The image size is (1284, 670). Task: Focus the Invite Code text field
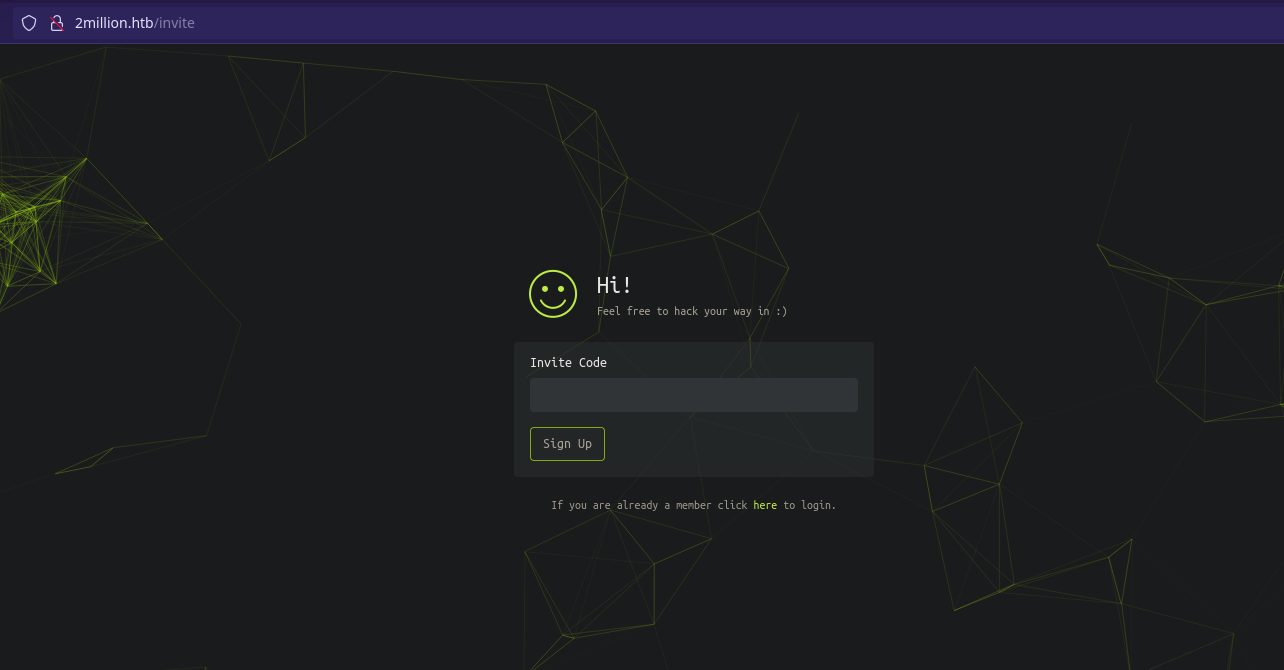click(x=693, y=395)
